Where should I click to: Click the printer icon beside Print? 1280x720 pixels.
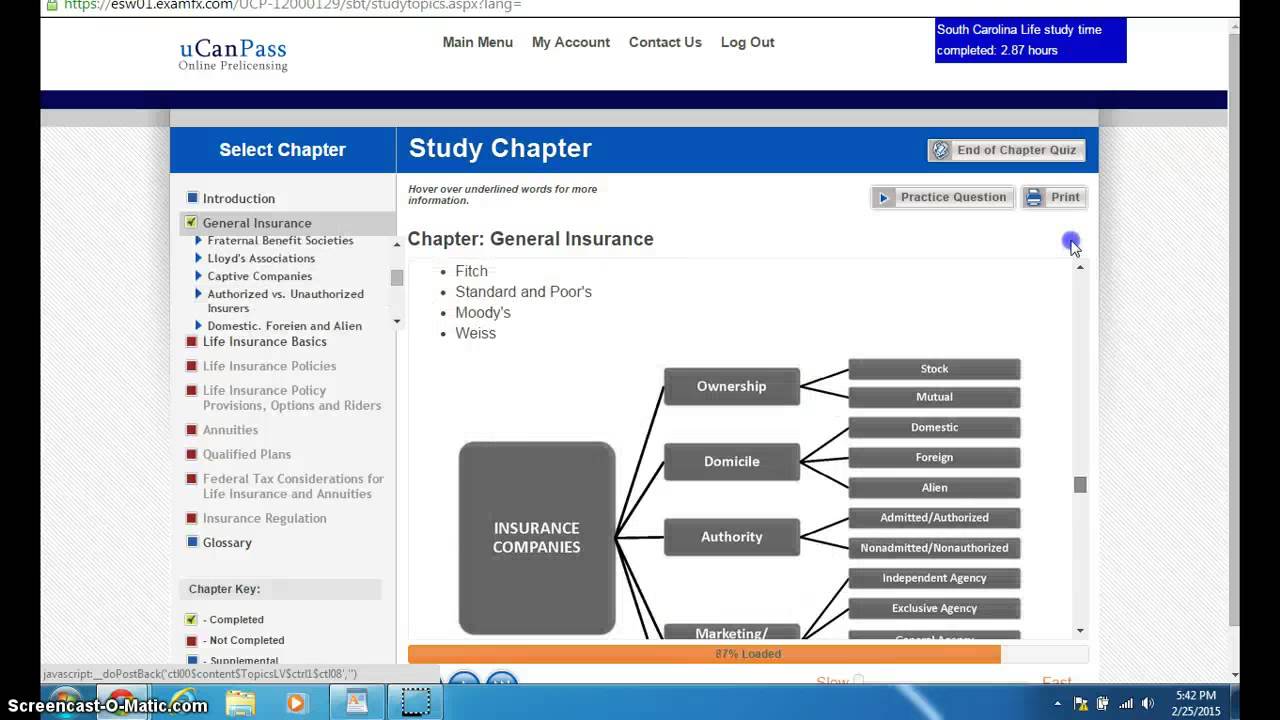coord(1034,198)
